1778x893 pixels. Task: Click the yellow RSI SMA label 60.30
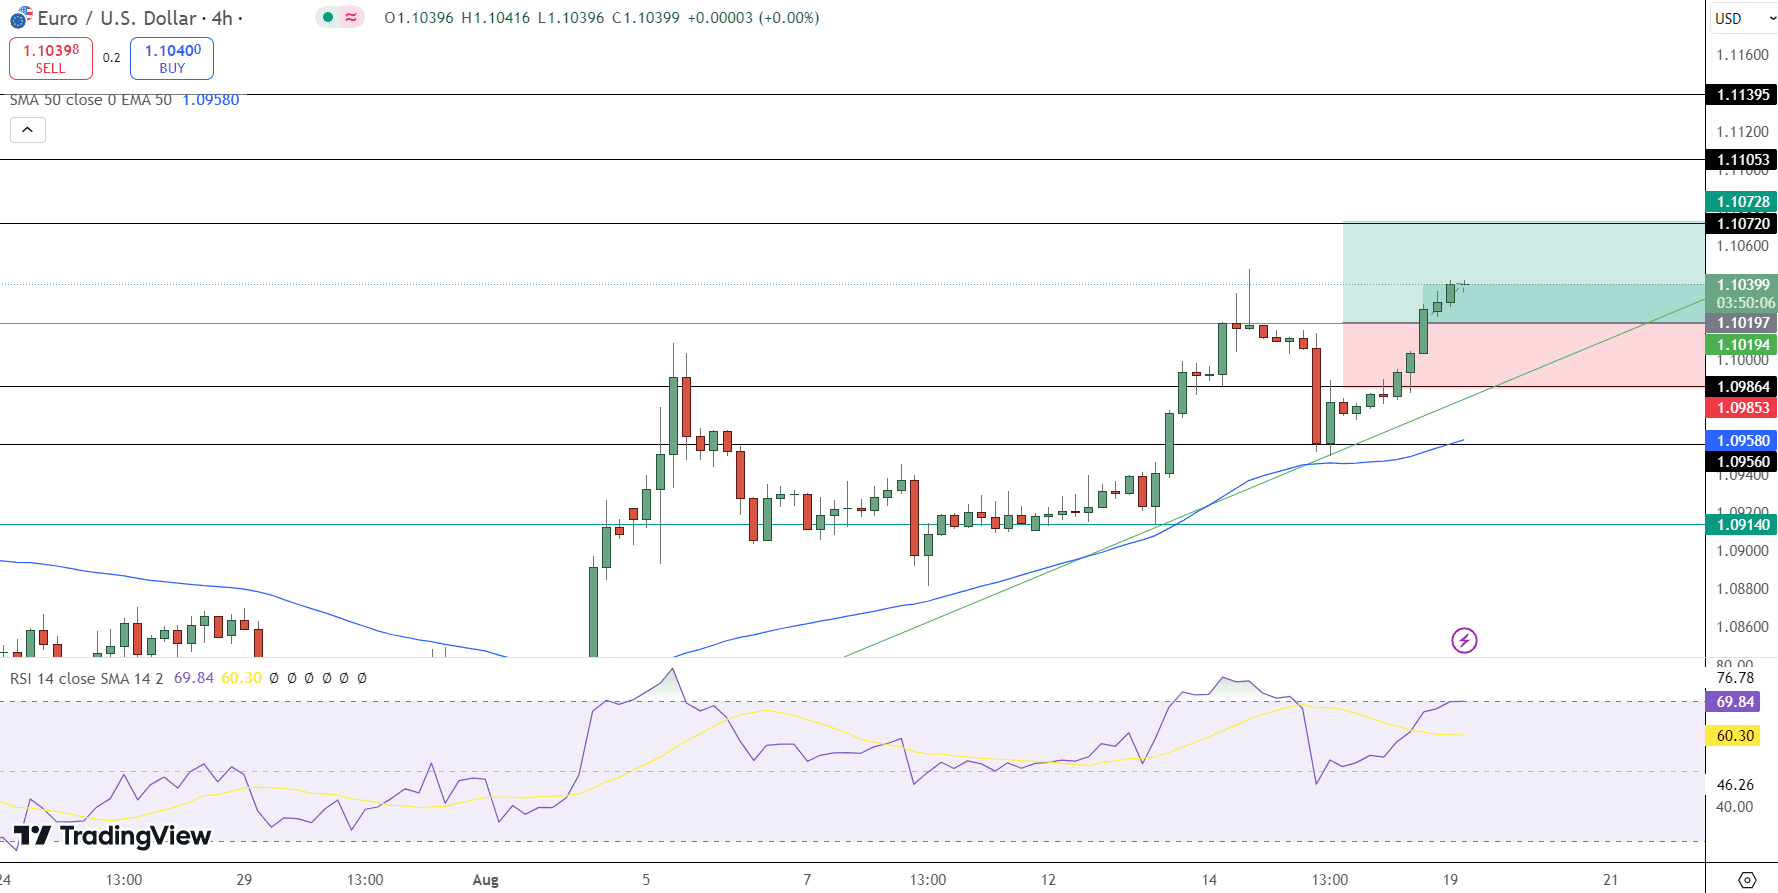[x=1734, y=736]
